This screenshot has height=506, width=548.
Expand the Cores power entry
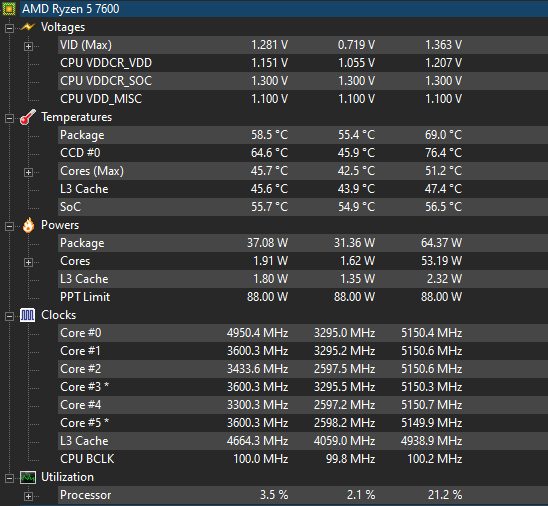[x=28, y=262]
